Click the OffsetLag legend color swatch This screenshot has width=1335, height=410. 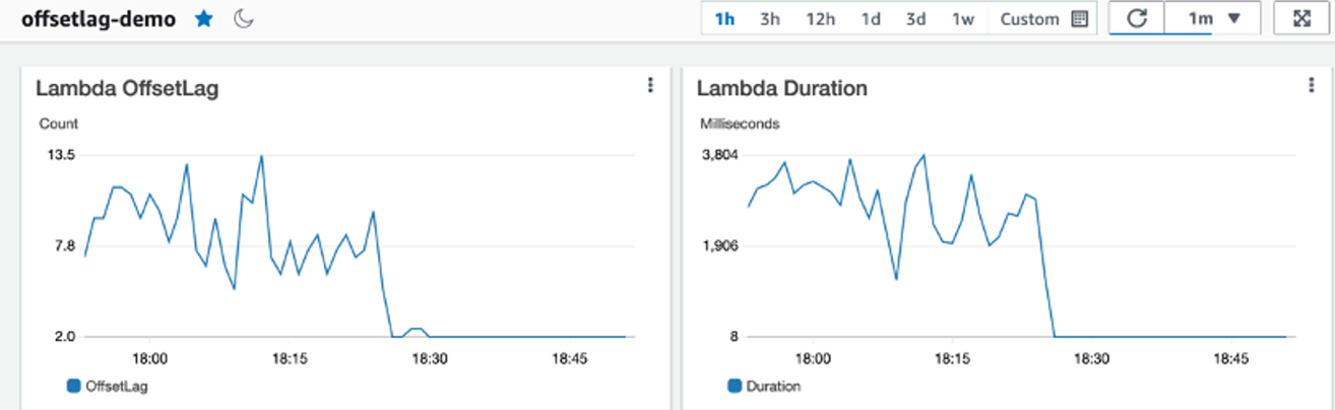(x=72, y=385)
